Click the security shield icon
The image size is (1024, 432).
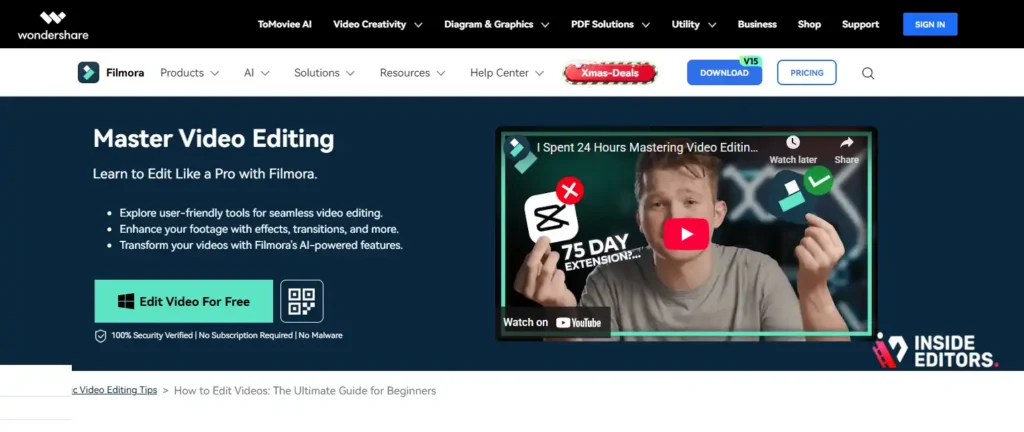tap(101, 336)
